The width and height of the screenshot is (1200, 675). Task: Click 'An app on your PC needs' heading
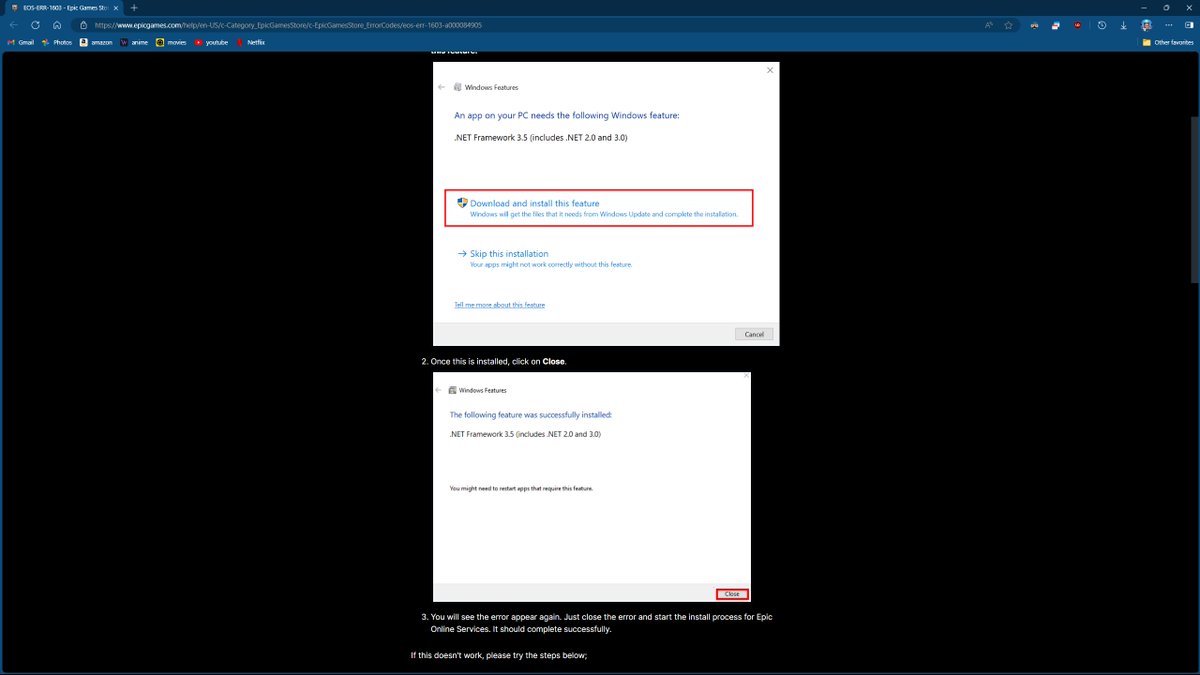click(x=567, y=116)
